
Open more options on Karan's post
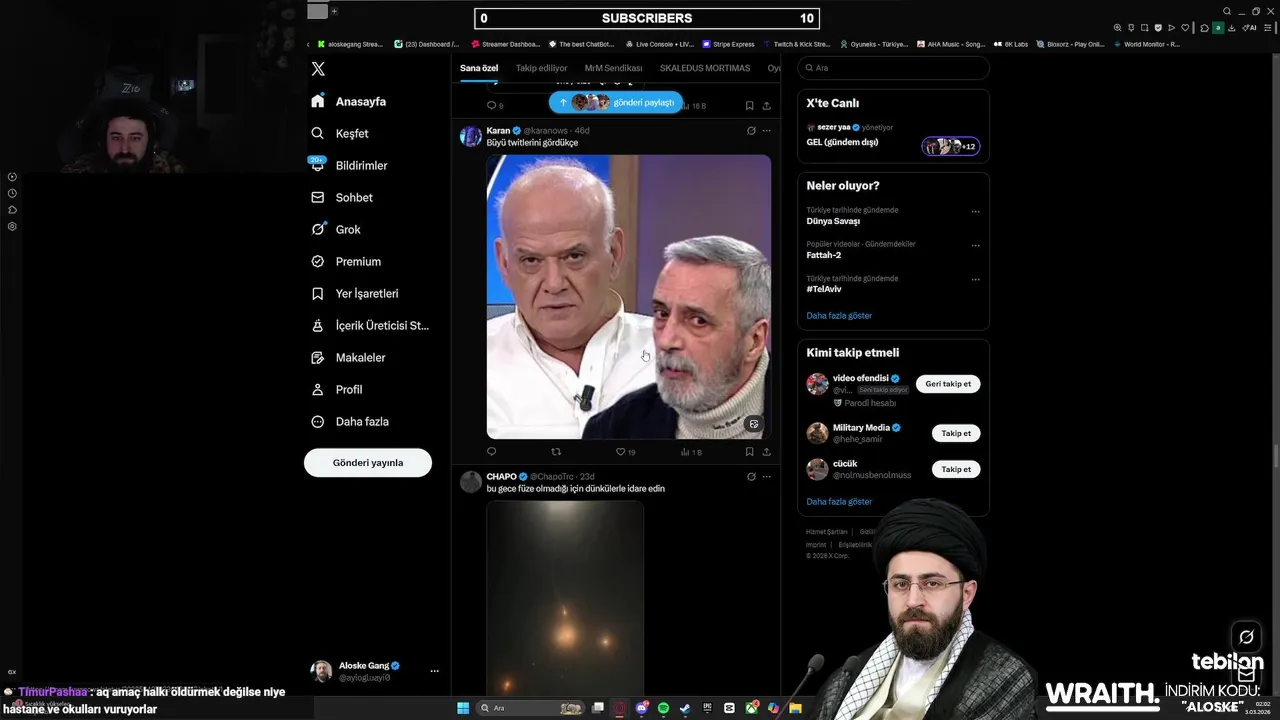pyautogui.click(x=767, y=130)
